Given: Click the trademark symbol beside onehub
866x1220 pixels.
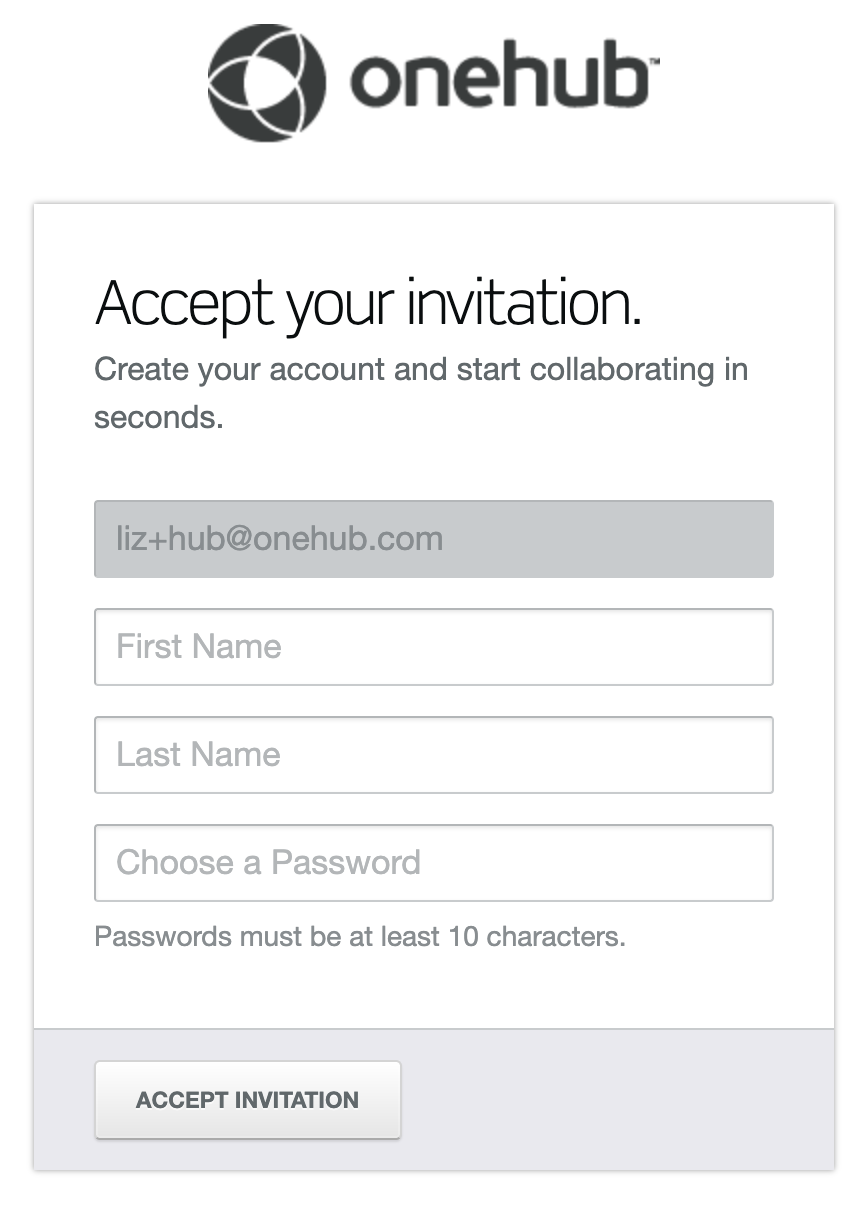Looking at the screenshot, I should pos(654,63).
